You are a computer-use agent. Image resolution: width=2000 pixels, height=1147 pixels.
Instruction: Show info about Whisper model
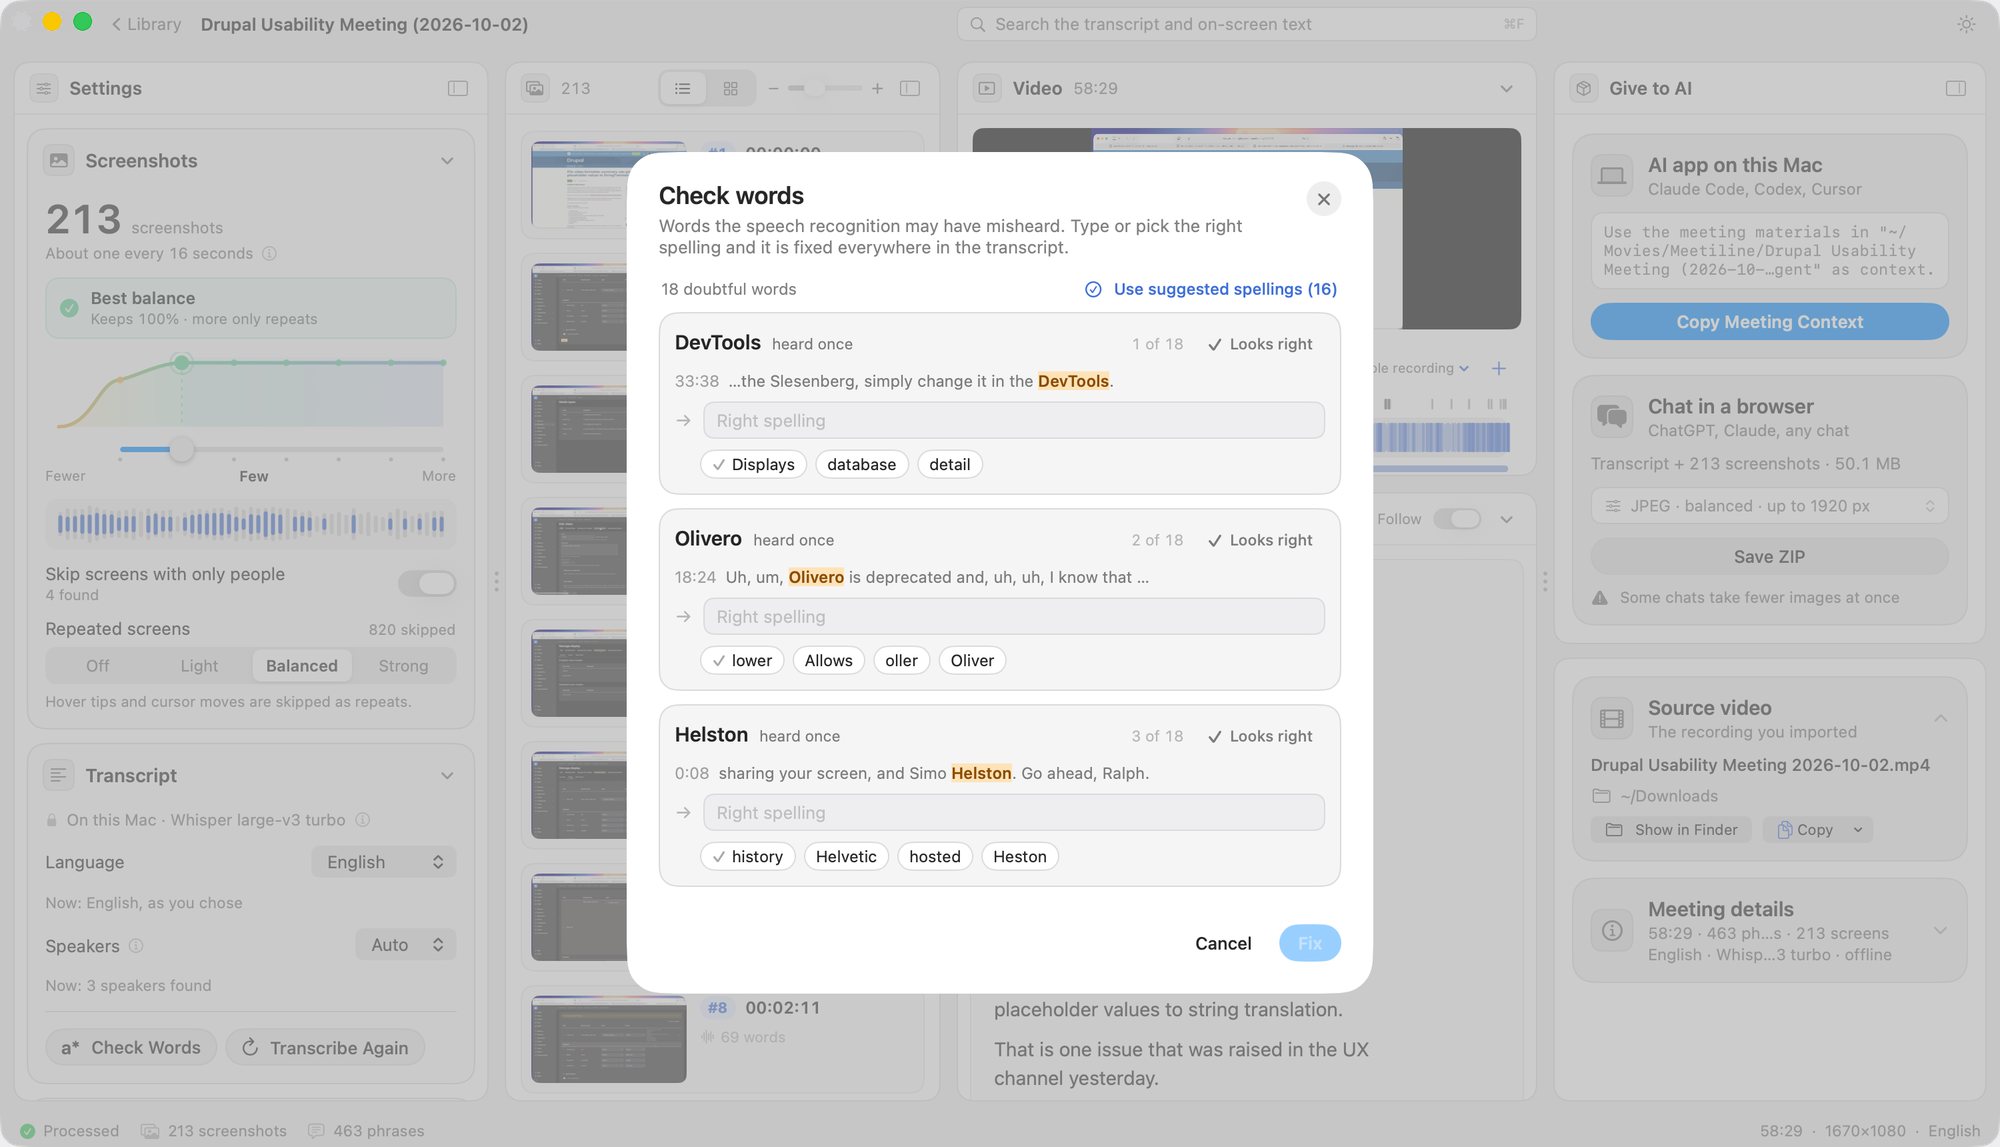coord(363,820)
